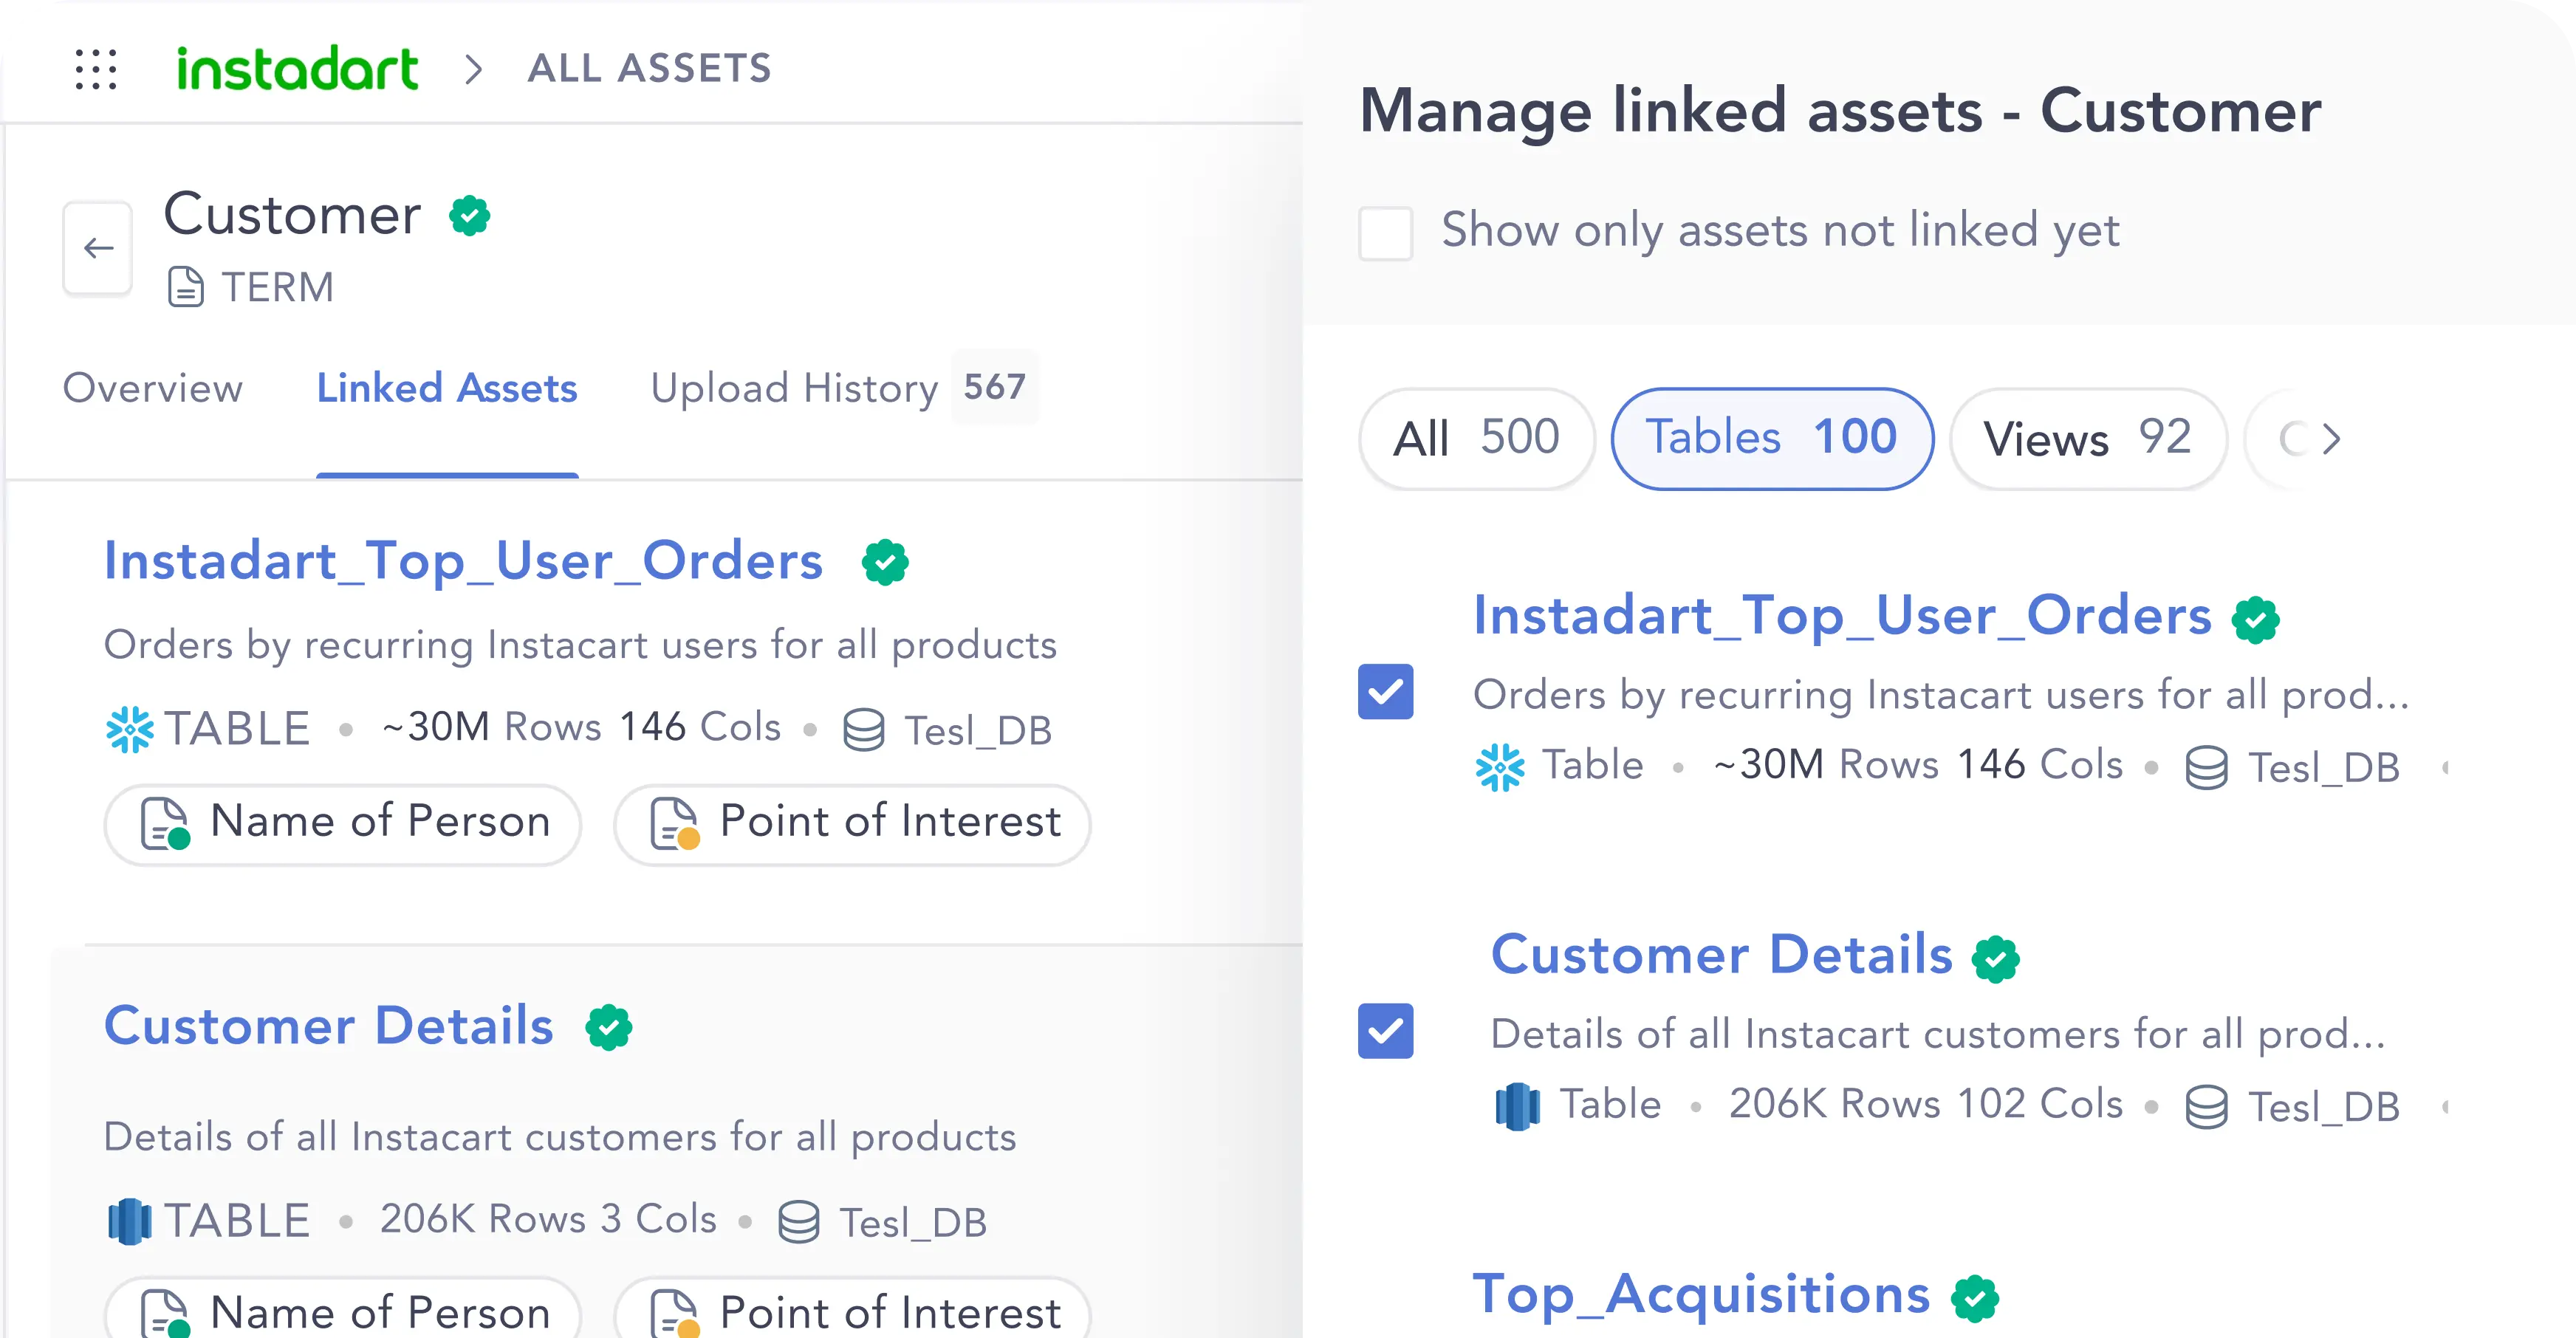The height and width of the screenshot is (1338, 2576).
Task: Expand more filter chips with right chevron
Action: pos(2331,438)
